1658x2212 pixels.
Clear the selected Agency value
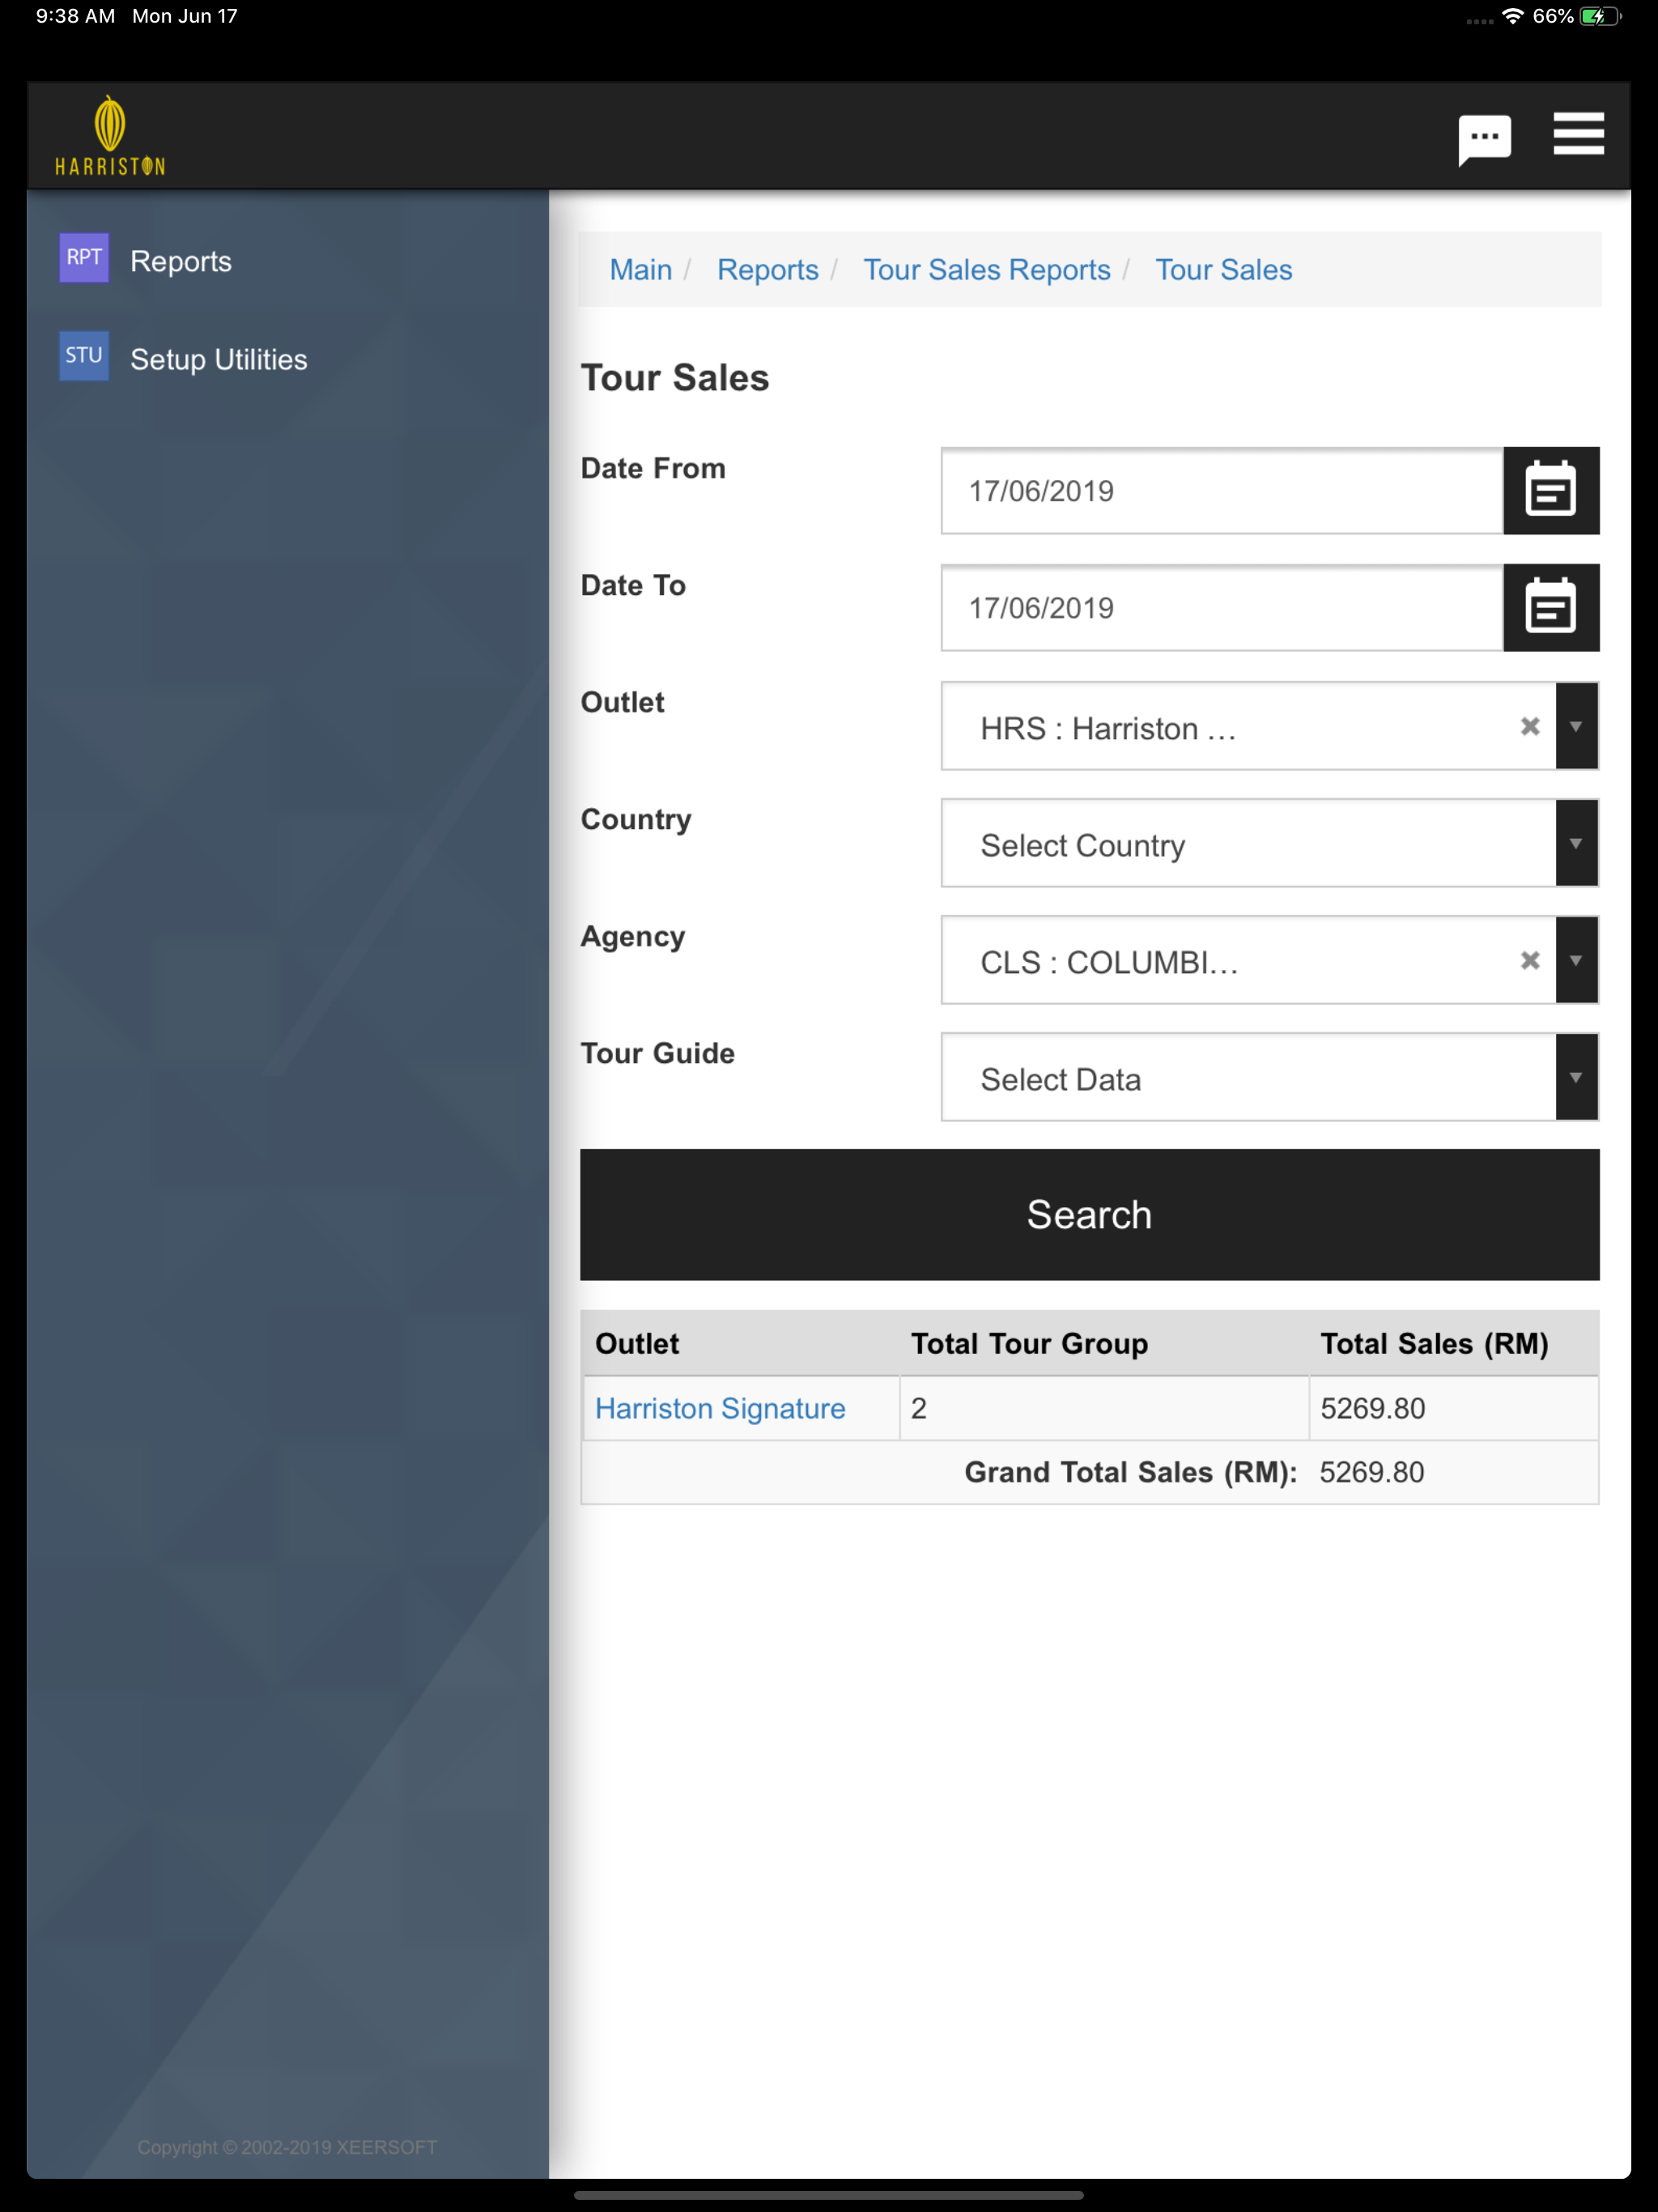[1530, 961]
